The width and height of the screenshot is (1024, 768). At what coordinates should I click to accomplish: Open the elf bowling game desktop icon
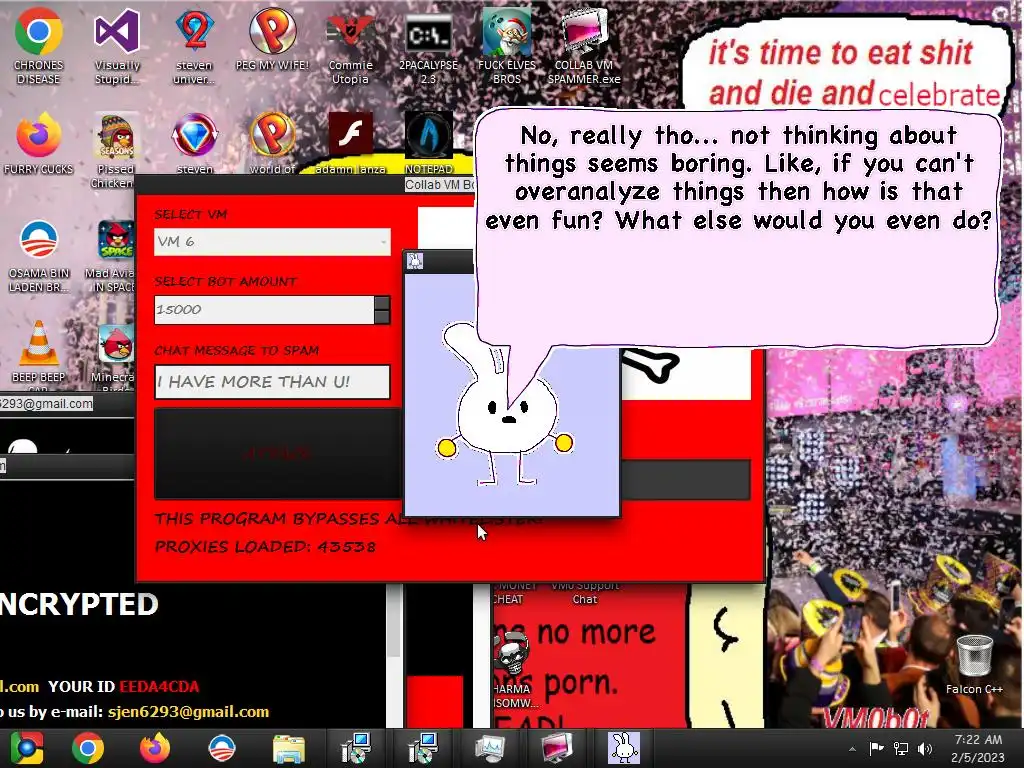pos(507,46)
